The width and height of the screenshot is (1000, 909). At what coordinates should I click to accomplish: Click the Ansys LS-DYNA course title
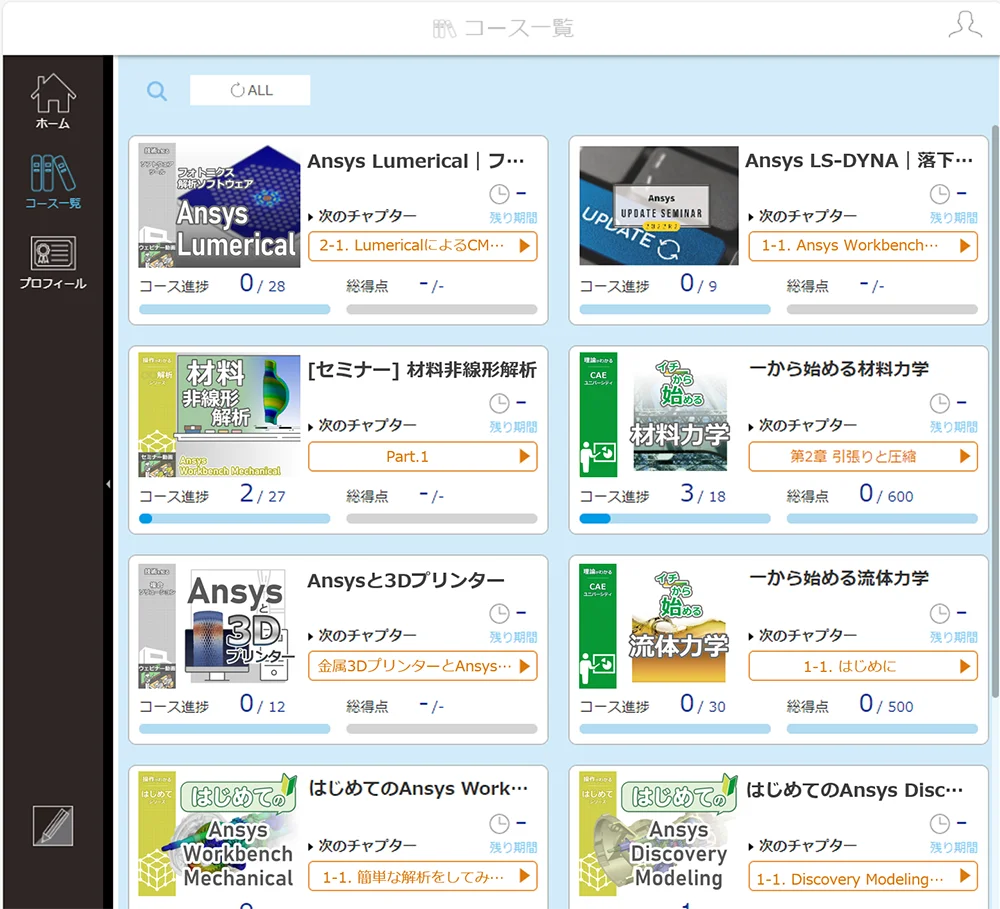859,160
